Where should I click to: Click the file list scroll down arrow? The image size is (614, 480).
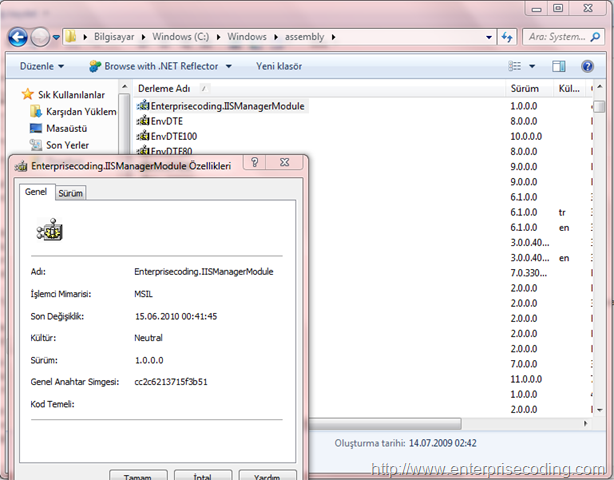tap(600, 410)
